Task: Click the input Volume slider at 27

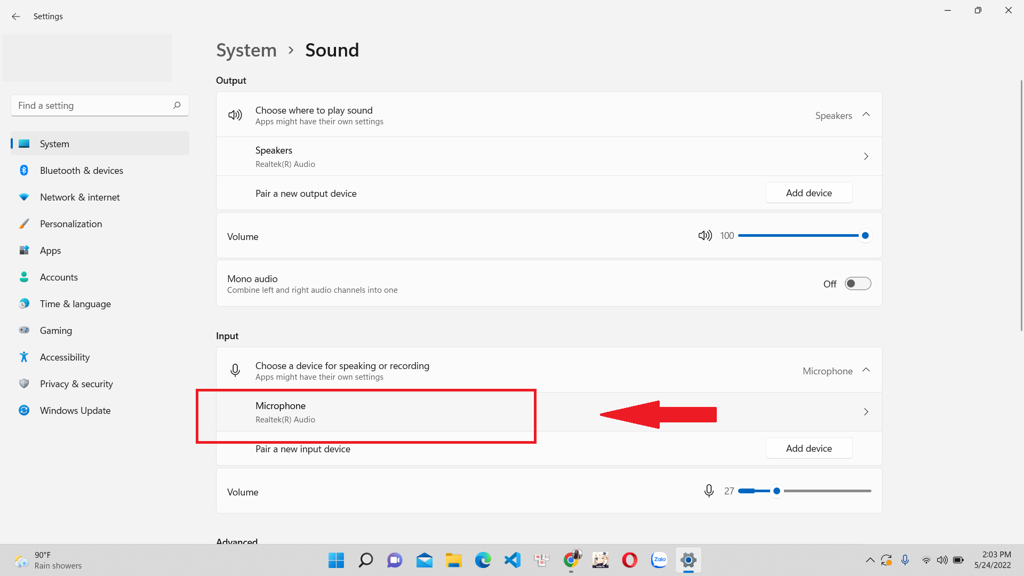Action: 804,491
